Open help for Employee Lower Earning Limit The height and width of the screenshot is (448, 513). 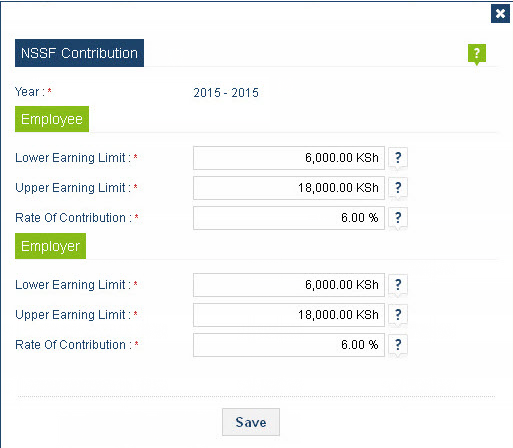click(x=398, y=158)
